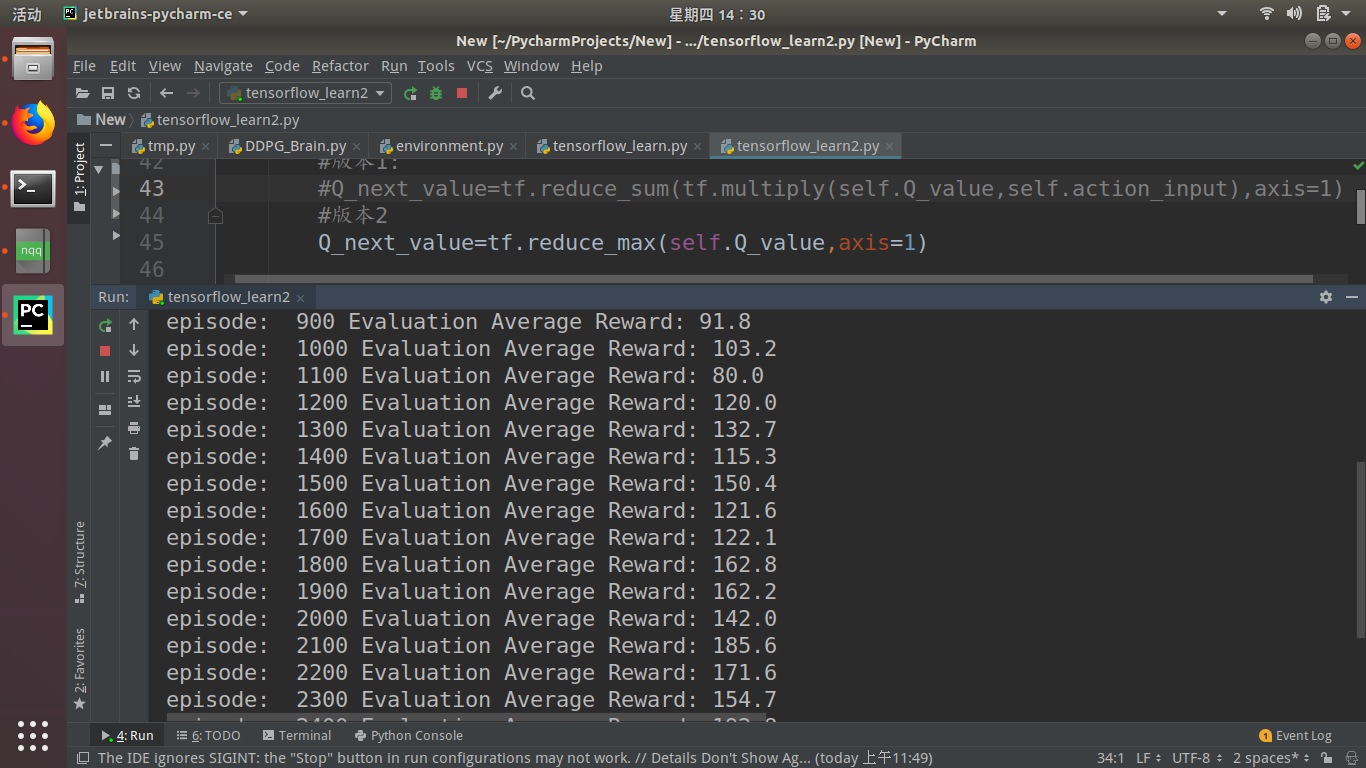Viewport: 1366px width, 768px height.
Task: Close the tensorflow_learn2.py editor tab
Action: tap(889, 147)
